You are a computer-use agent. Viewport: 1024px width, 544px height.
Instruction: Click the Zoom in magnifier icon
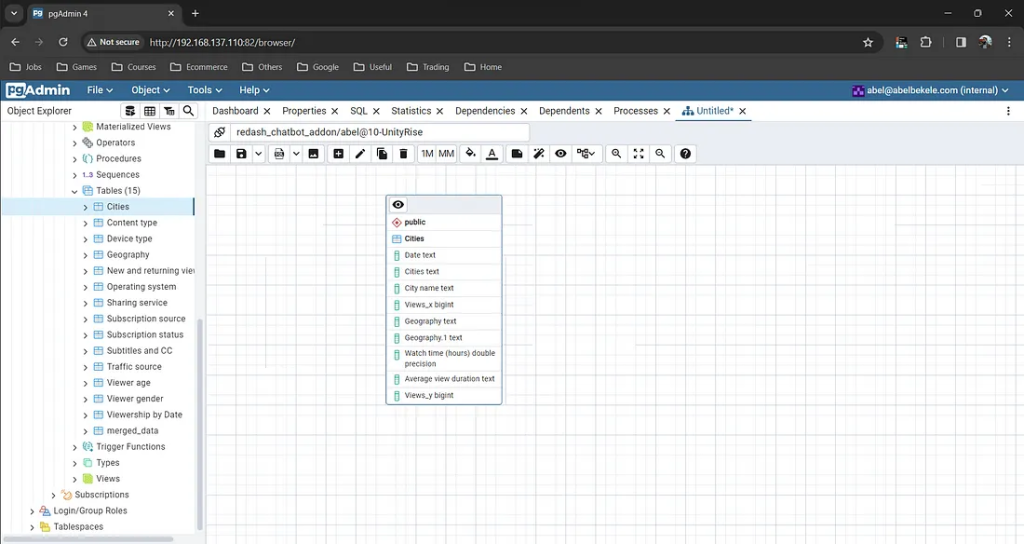tap(616, 154)
